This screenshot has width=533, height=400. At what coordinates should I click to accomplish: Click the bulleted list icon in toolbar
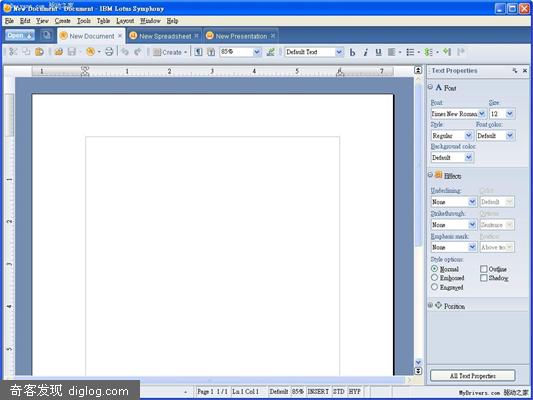(x=410, y=52)
